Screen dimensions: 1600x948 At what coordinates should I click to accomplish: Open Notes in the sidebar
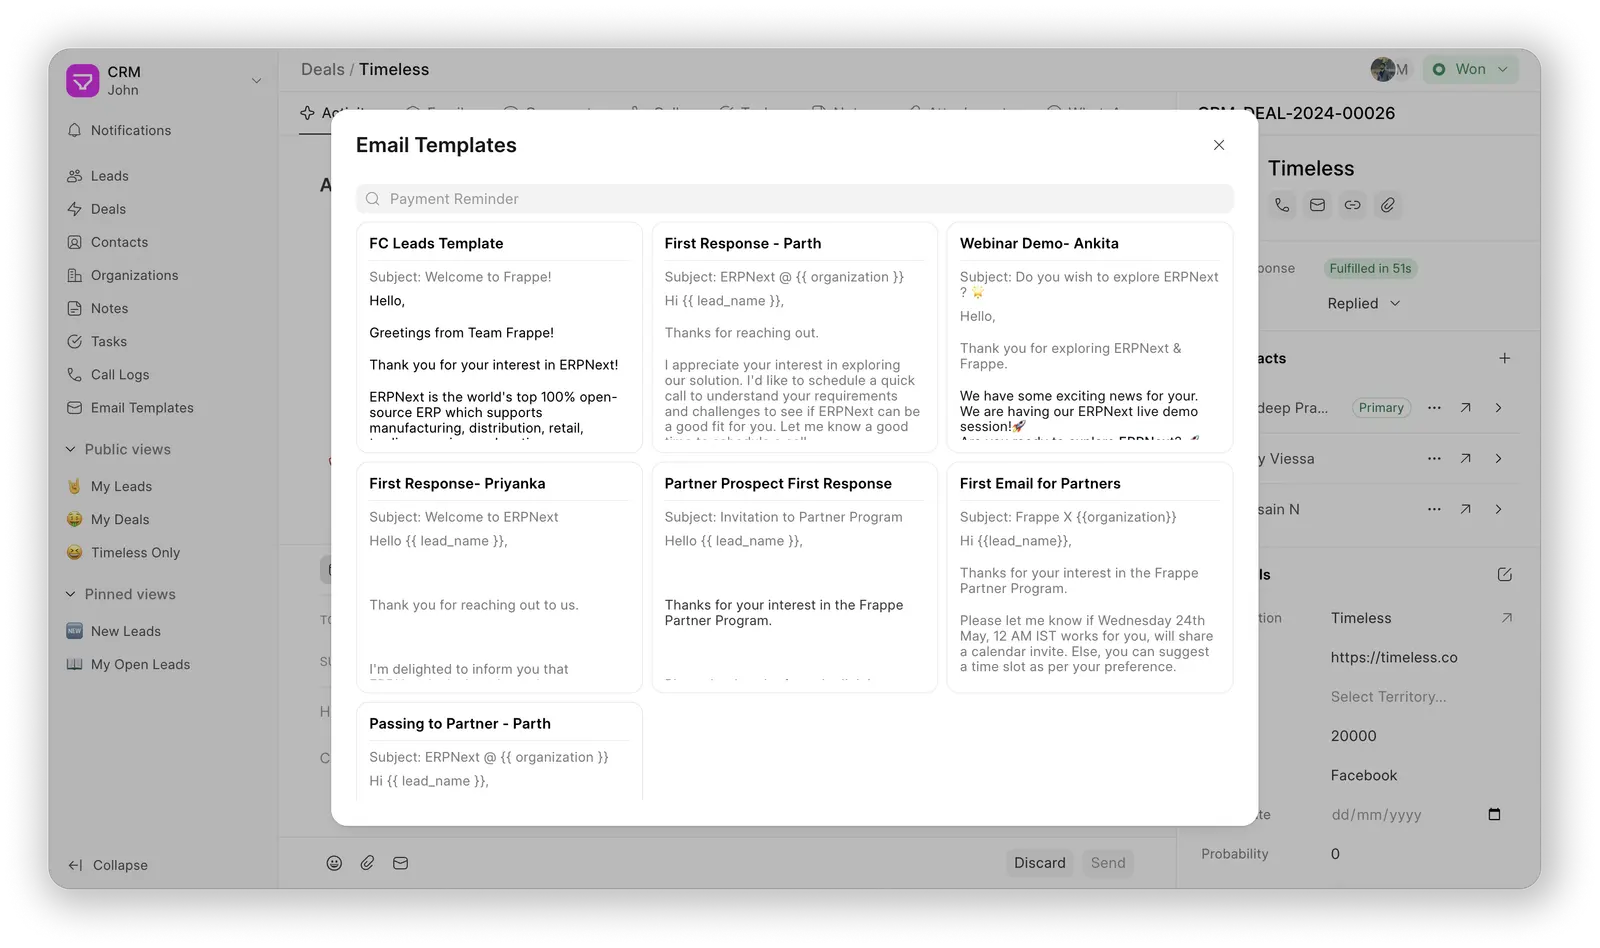(164, 308)
